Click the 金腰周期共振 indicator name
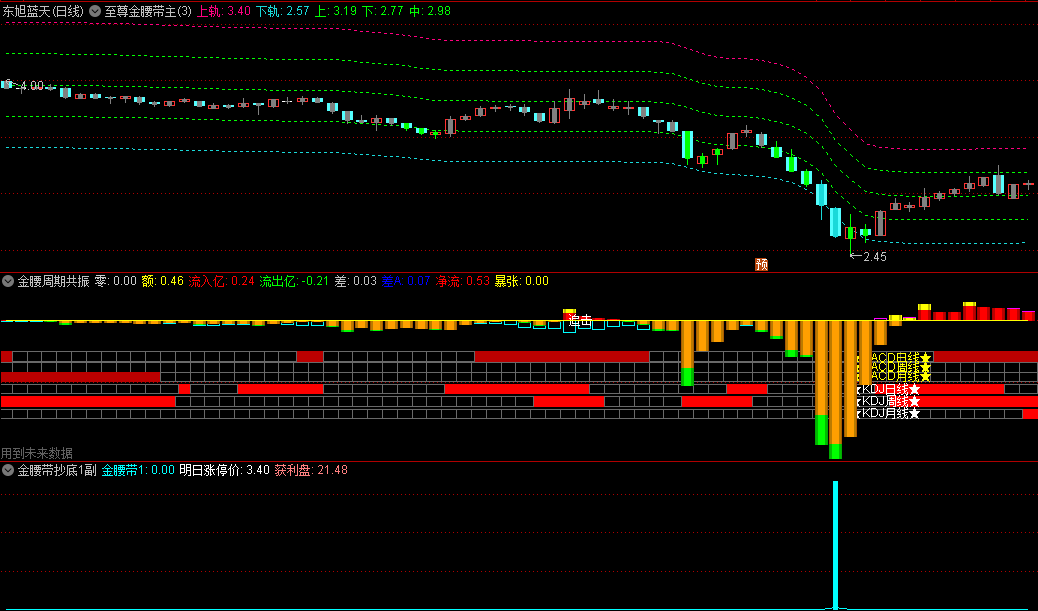The image size is (1038, 611). pos(54,281)
